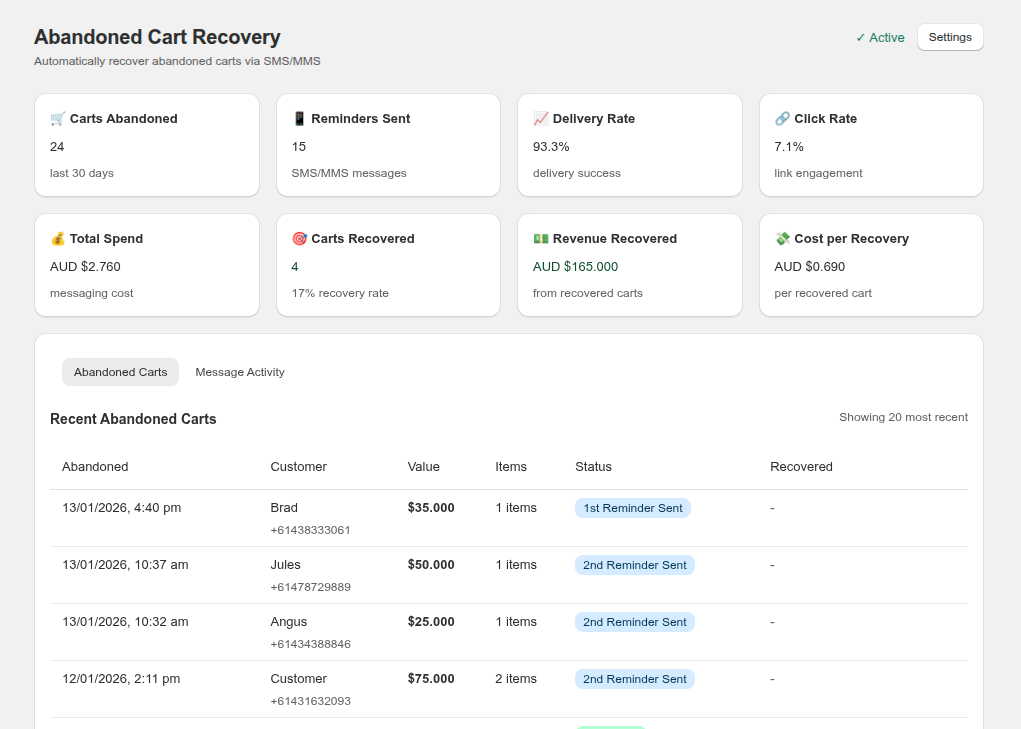The image size is (1021, 729).
Task: Click the $75.000 cart value
Action: 431,679
